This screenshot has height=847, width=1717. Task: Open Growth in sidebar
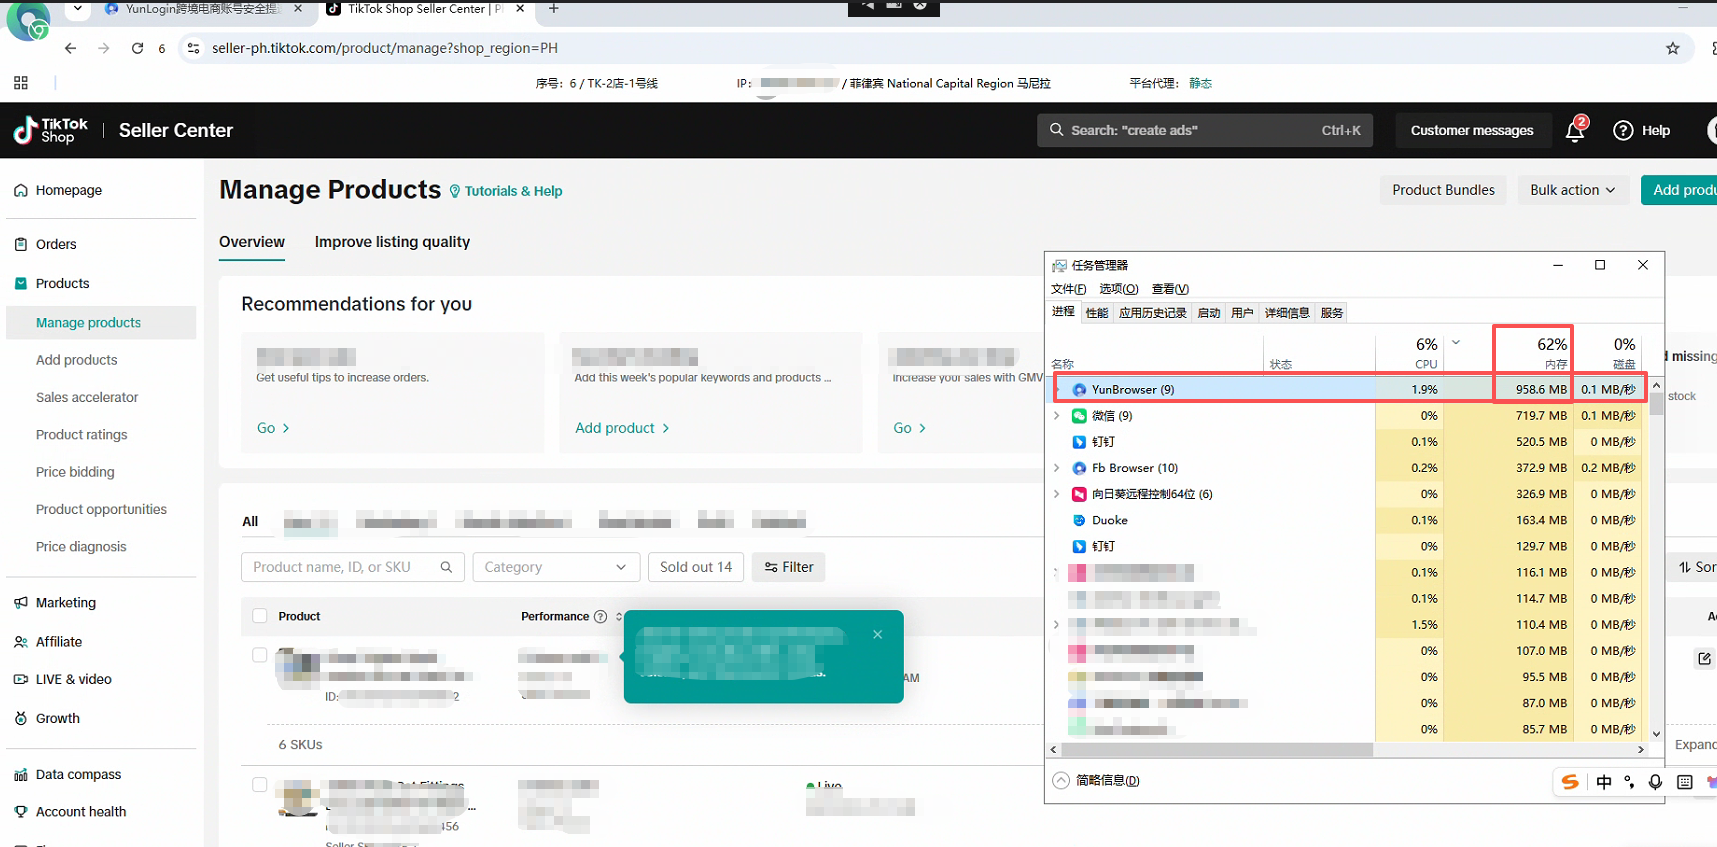click(x=58, y=718)
